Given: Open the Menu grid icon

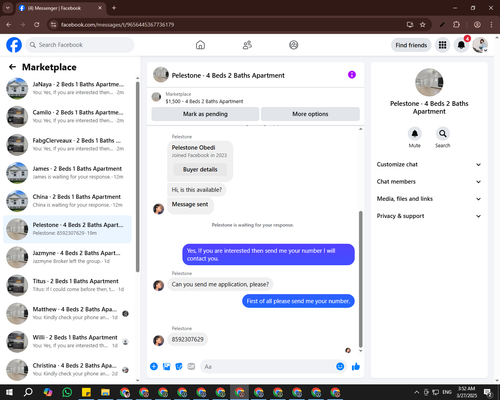Looking at the screenshot, I should point(442,45).
